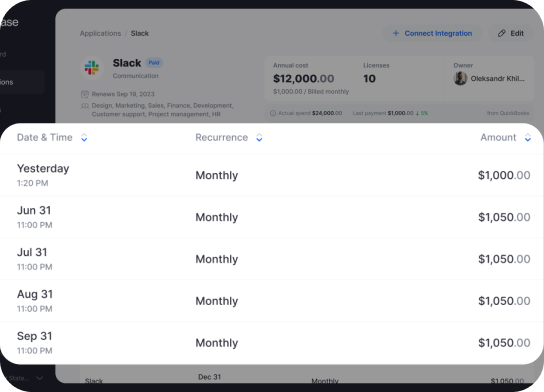Click the Communication category label
The height and width of the screenshot is (392, 544).
[135, 76]
